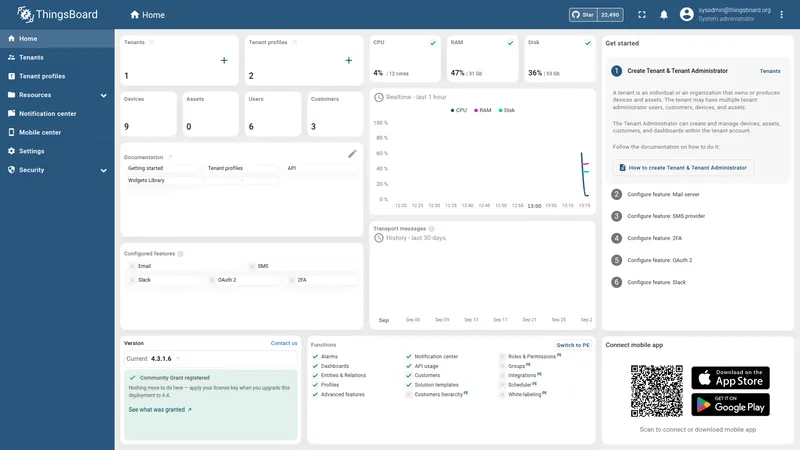This screenshot has height=450, width=800.
Task: Click the Notification center function checkmark
Action: pyautogui.click(x=409, y=357)
